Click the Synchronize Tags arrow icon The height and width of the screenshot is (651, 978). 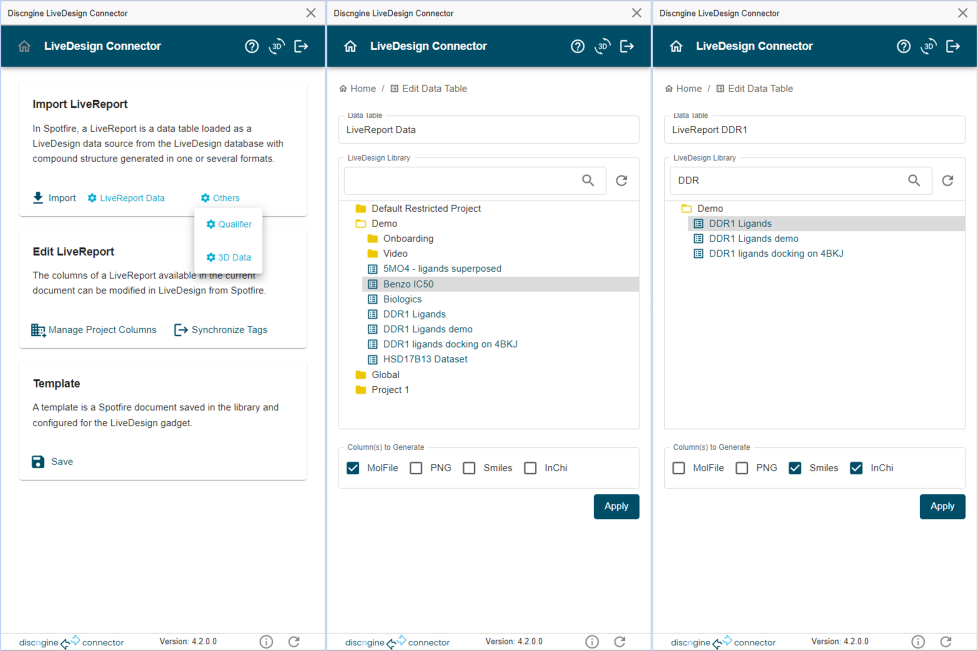click(x=181, y=330)
